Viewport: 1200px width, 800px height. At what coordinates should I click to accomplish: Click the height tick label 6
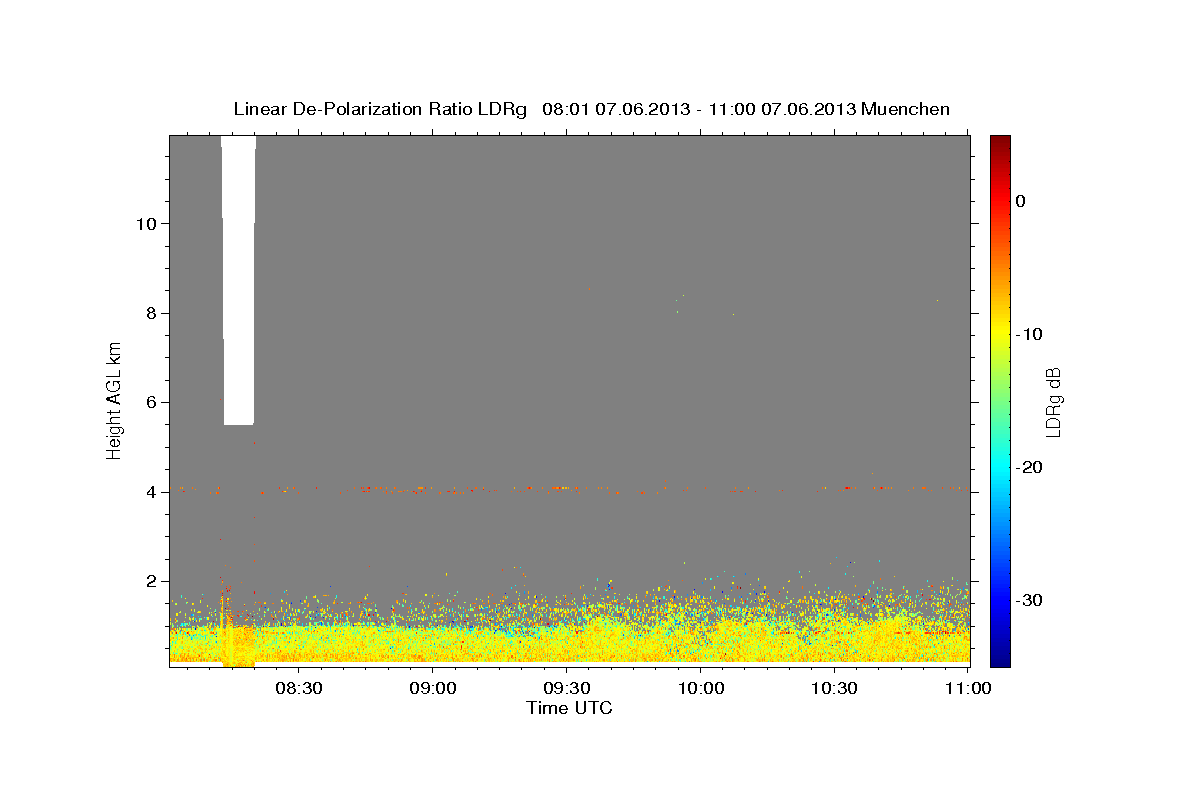[149, 402]
